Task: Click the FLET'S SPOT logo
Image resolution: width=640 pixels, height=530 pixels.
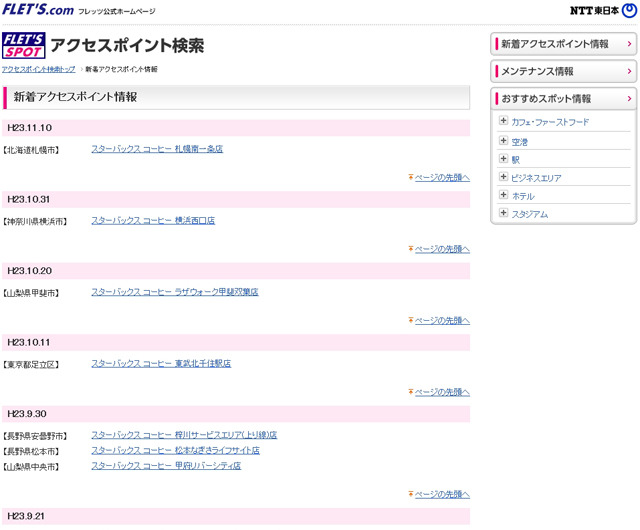Action: 24,45
